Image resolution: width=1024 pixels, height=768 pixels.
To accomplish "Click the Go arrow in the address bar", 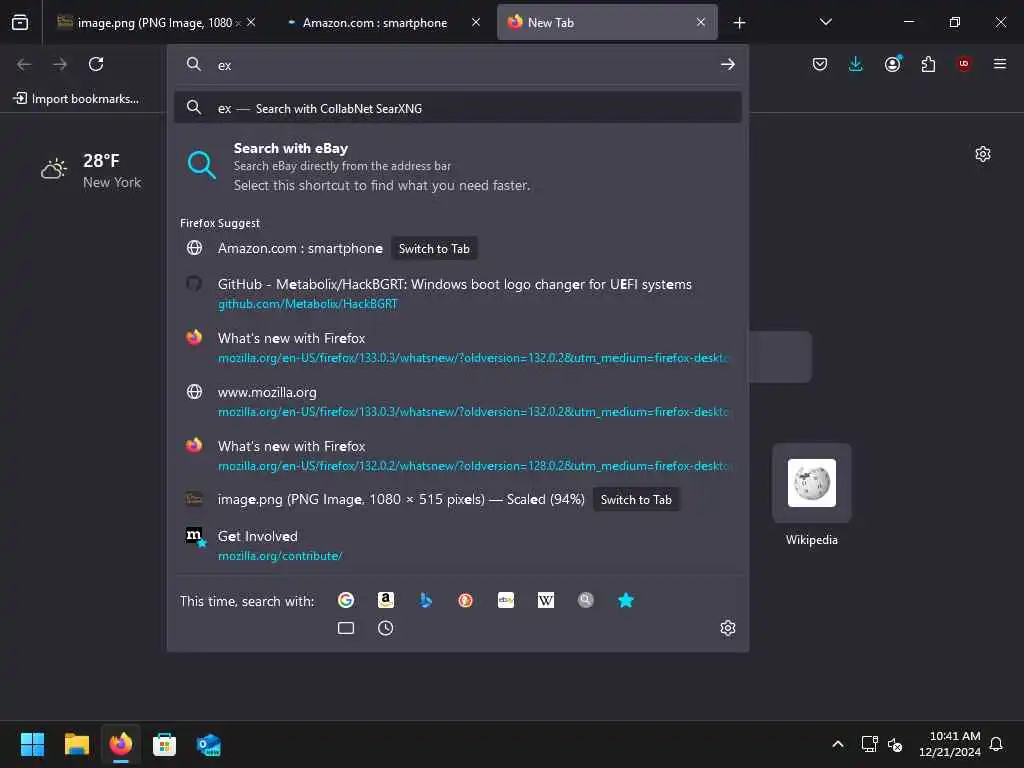I will click(728, 64).
